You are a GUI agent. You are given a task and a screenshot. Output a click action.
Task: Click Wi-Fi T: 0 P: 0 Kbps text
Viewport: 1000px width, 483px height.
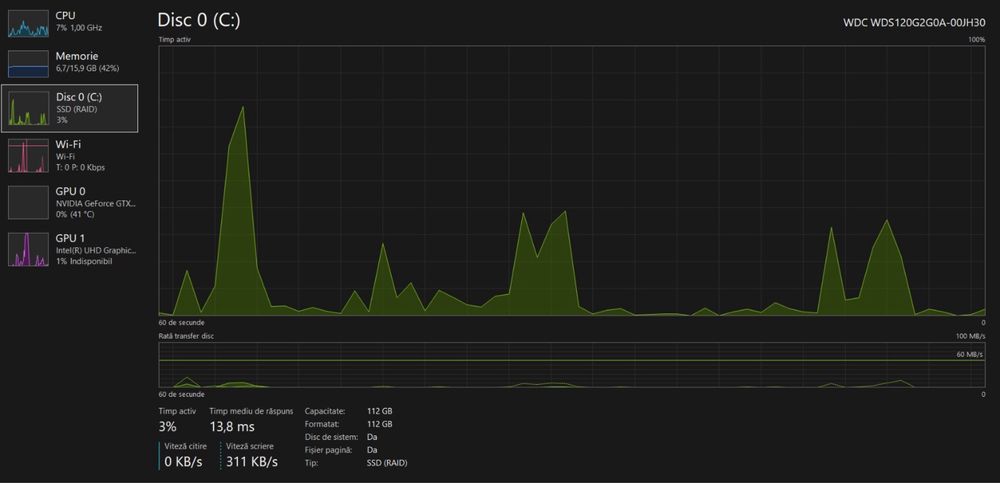[x=80, y=167]
